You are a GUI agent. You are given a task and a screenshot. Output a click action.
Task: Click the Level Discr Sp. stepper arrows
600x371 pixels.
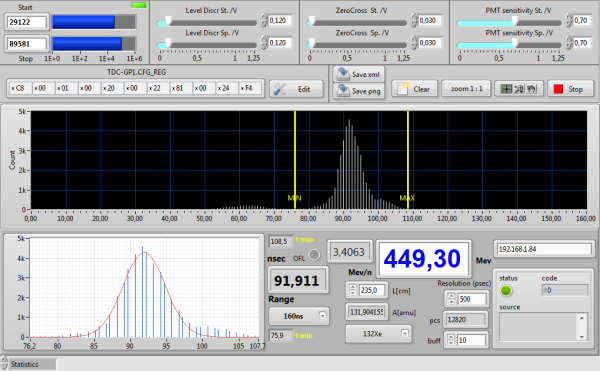[264, 42]
